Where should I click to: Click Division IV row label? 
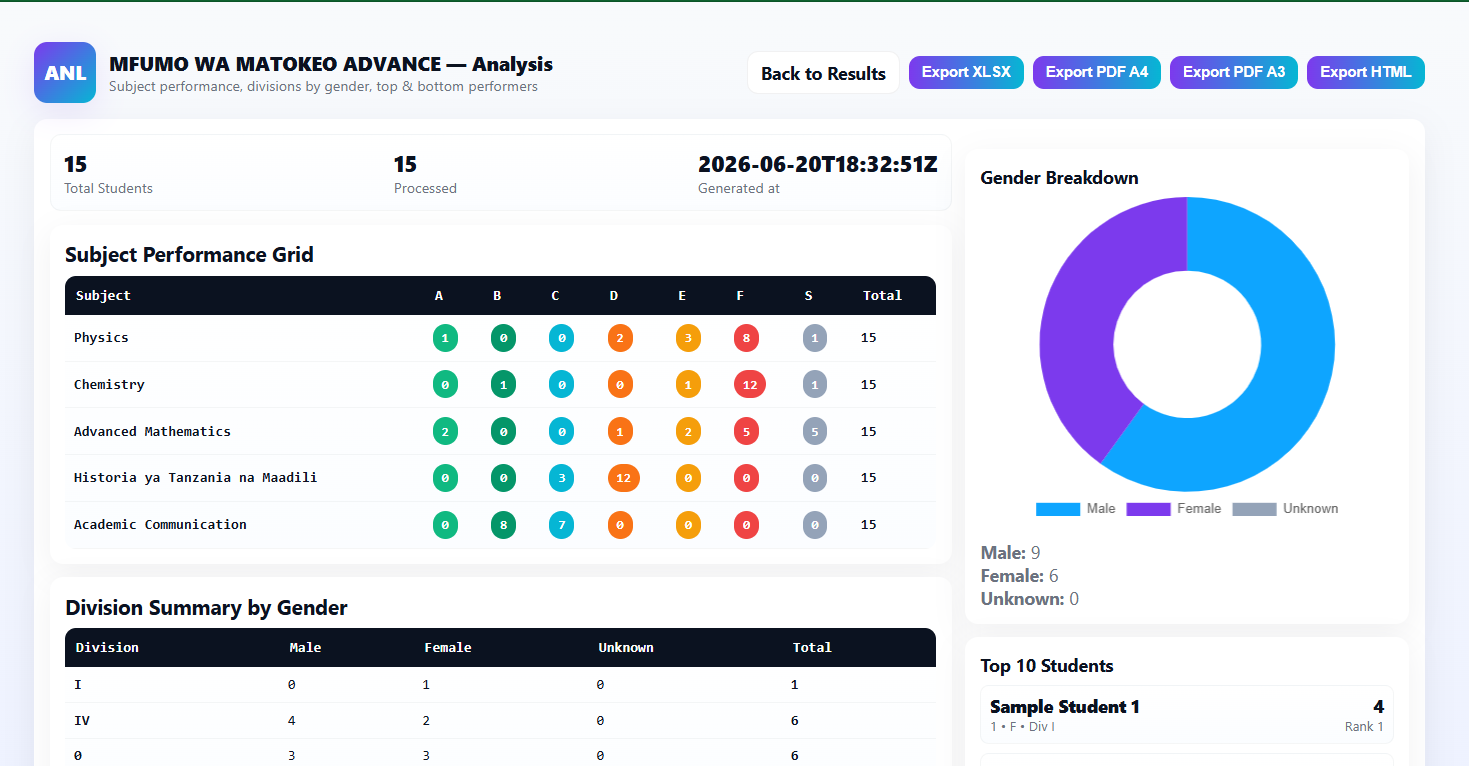pyautogui.click(x=82, y=720)
